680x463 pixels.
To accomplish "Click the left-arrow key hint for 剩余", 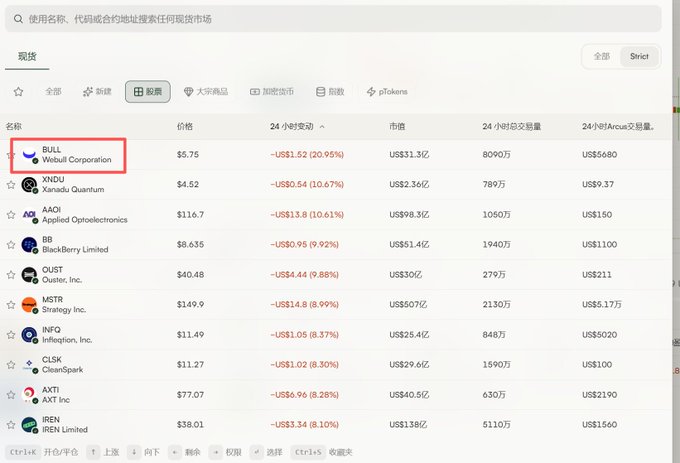I will point(174,452).
